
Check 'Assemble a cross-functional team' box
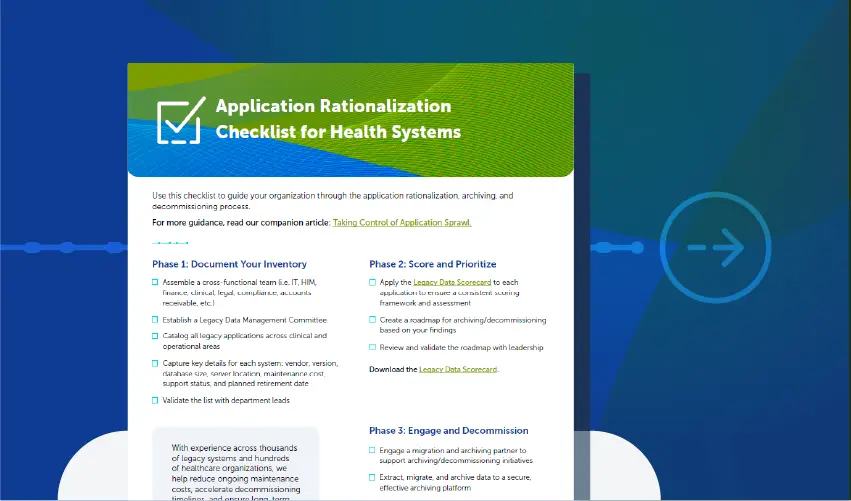point(155,282)
